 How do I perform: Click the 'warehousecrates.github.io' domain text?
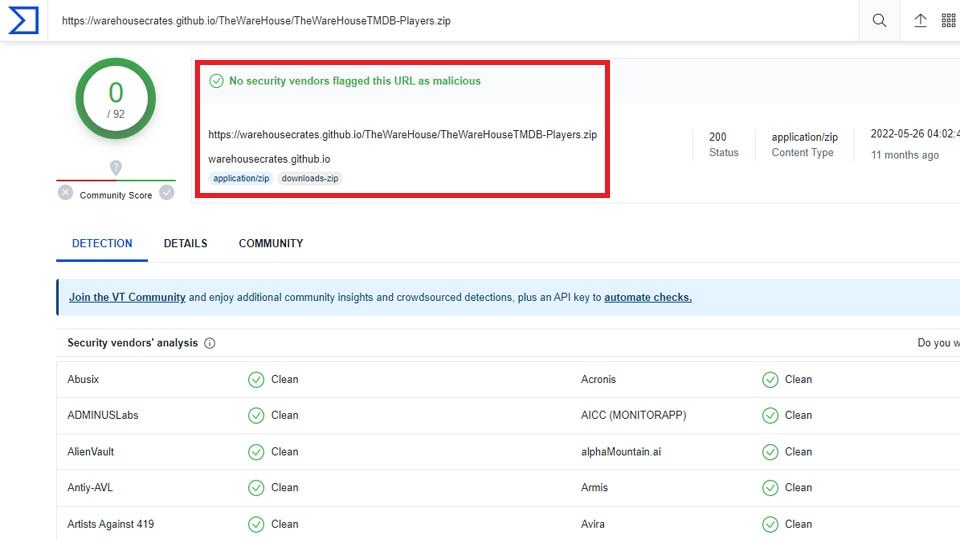pos(269,159)
